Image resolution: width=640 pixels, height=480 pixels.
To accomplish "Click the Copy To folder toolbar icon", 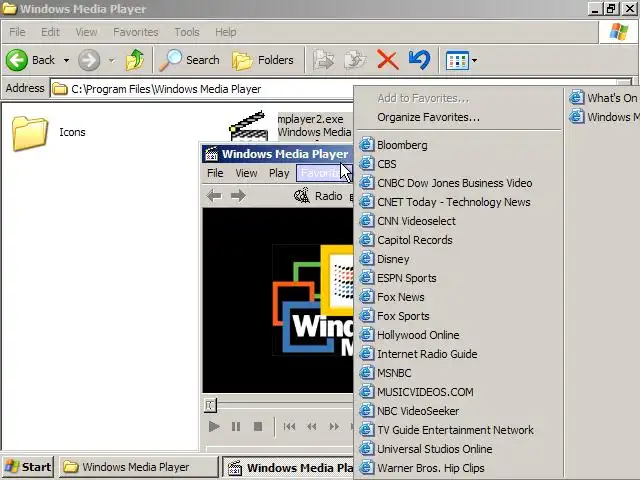I will [x=355, y=60].
